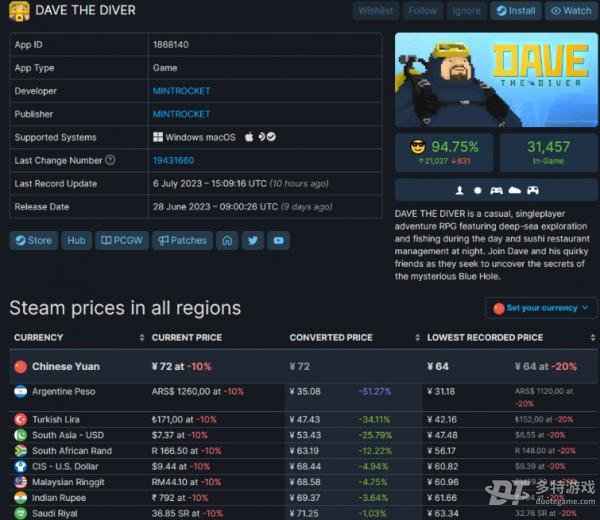Click the Turkish Lira flag icon

[x=21, y=420]
